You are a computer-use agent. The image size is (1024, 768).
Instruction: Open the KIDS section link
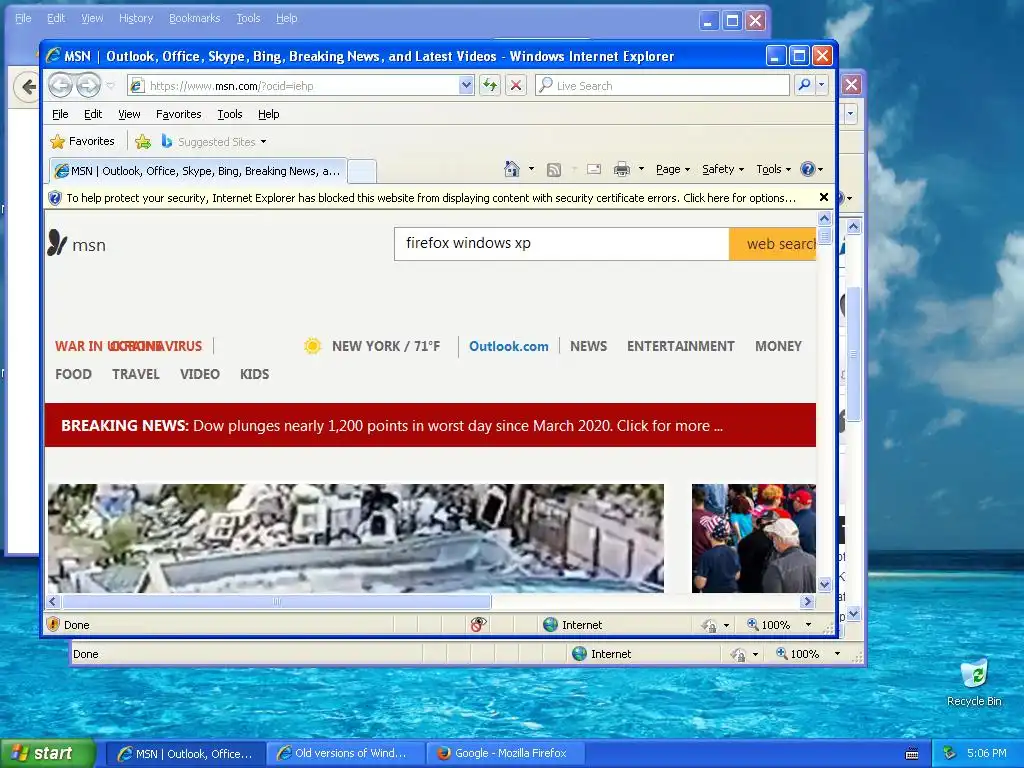(254, 374)
